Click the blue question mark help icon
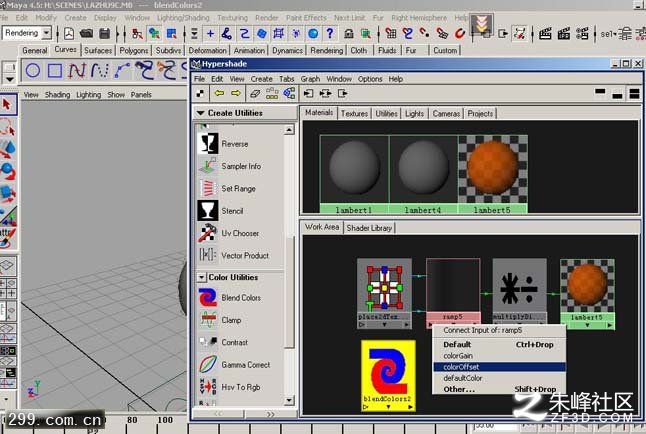646x434 pixels. coord(330,33)
